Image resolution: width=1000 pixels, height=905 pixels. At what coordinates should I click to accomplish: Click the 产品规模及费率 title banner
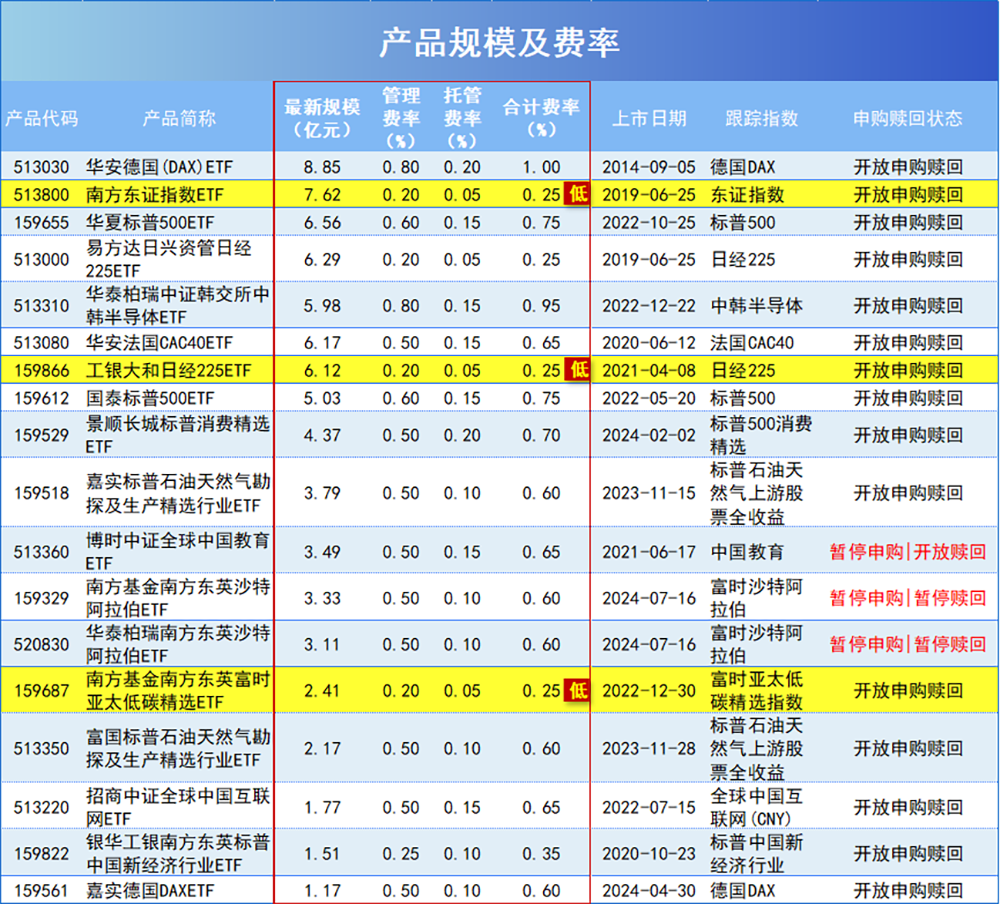pos(500,41)
